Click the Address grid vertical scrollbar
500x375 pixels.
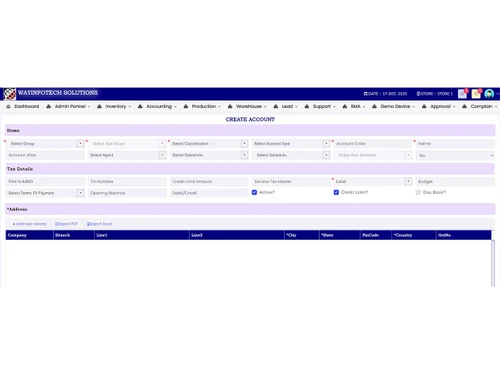click(x=493, y=263)
